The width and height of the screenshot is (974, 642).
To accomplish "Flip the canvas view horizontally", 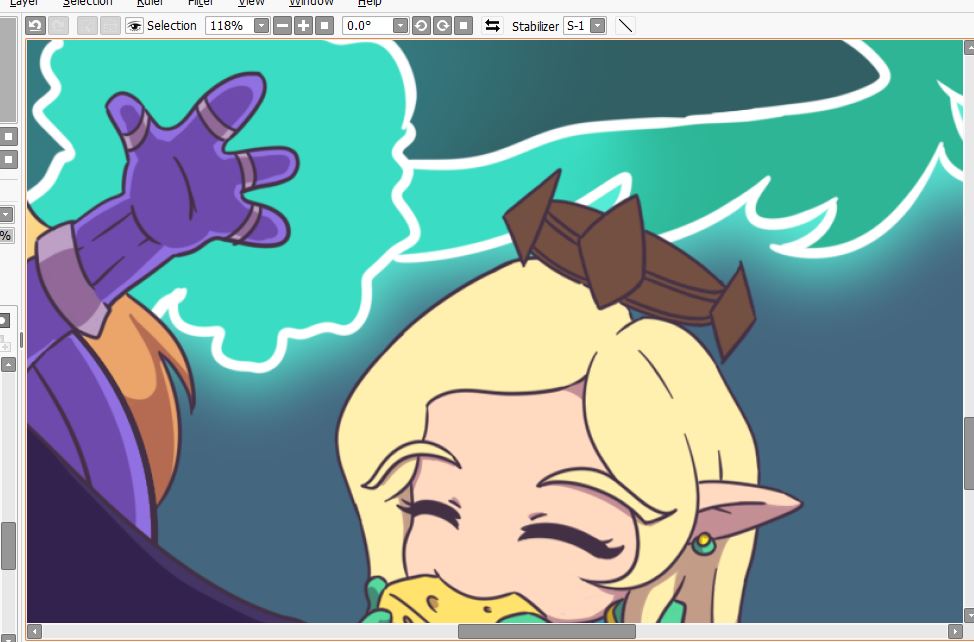I will click(x=492, y=25).
